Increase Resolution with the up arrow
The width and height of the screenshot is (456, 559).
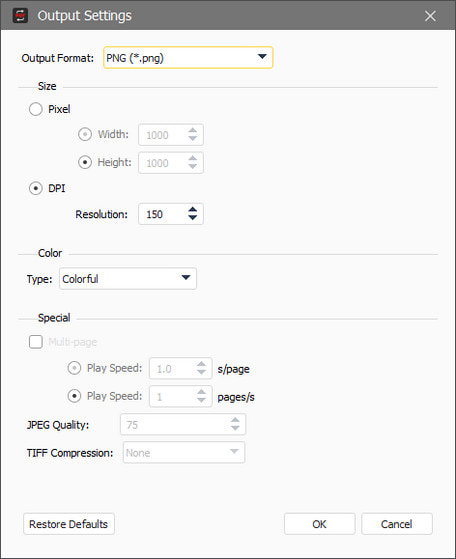click(193, 210)
